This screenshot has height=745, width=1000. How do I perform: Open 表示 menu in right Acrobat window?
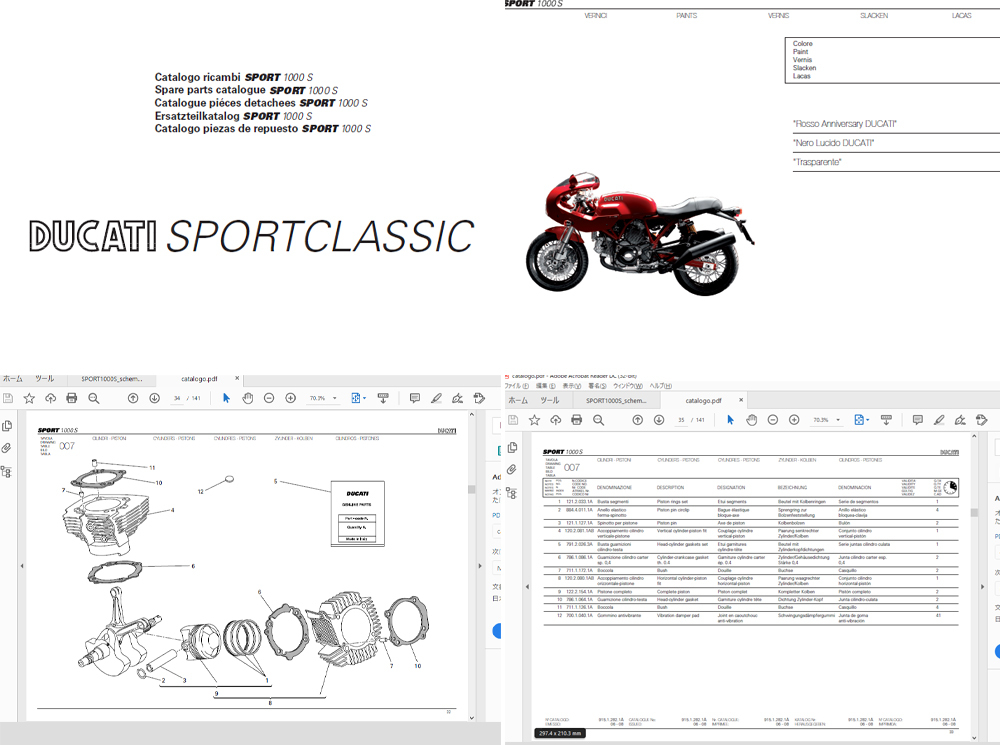[x=571, y=386]
